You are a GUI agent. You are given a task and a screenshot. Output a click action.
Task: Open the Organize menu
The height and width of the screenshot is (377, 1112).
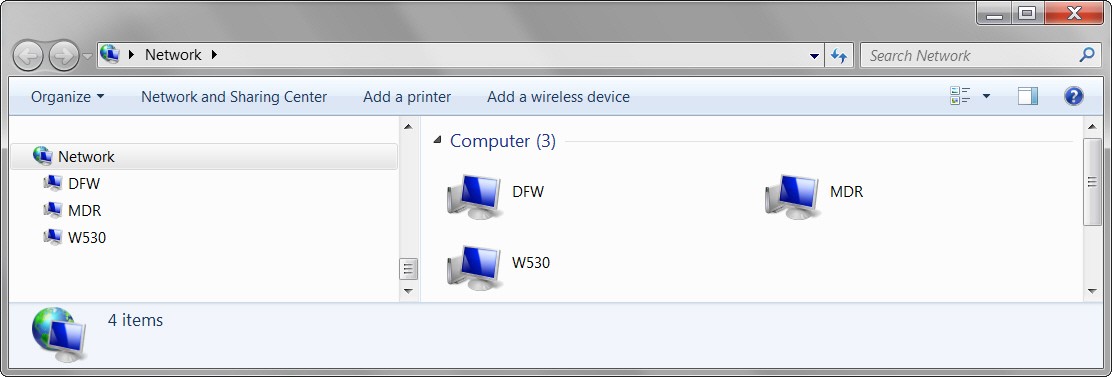tap(67, 96)
